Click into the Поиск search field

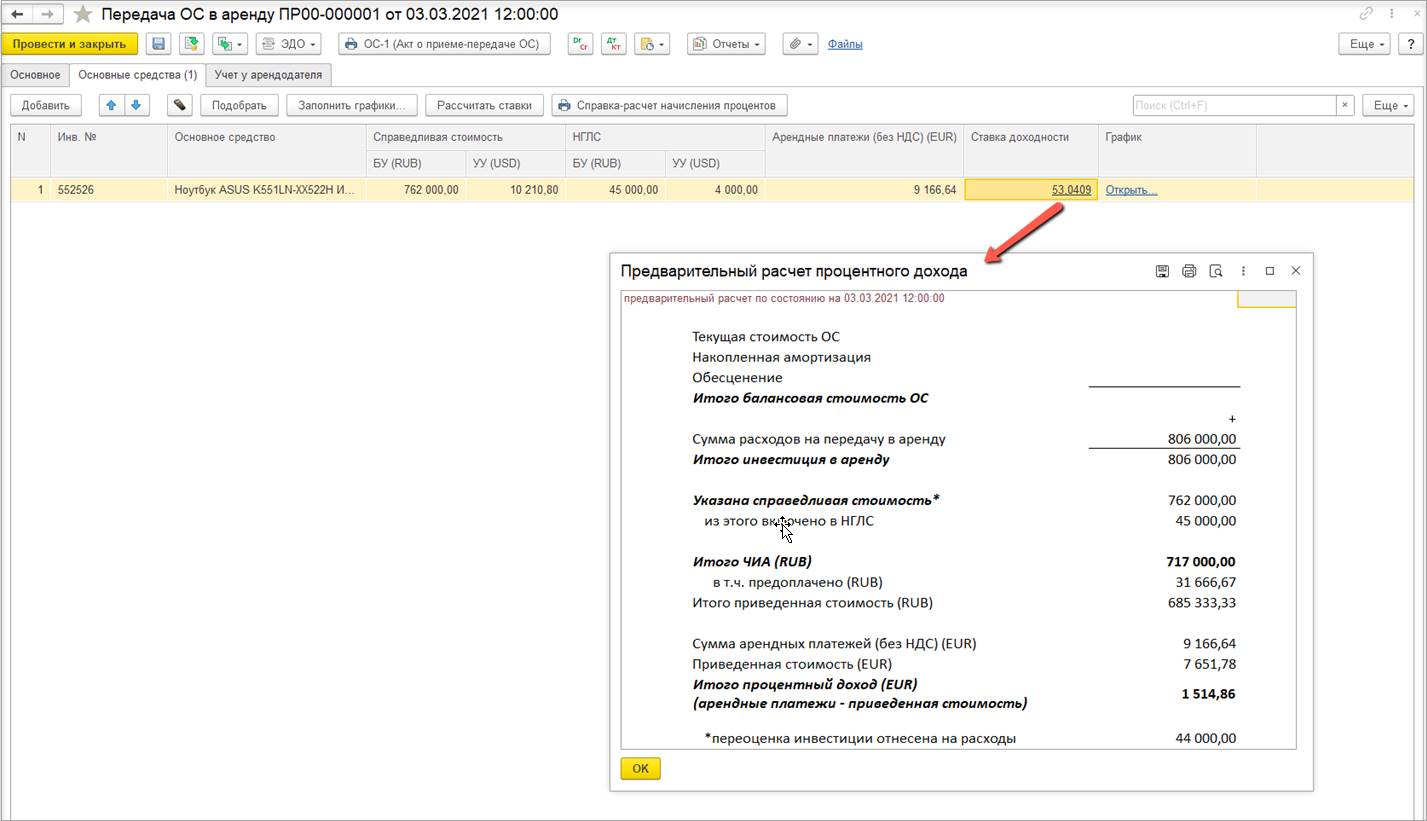tap(1234, 105)
